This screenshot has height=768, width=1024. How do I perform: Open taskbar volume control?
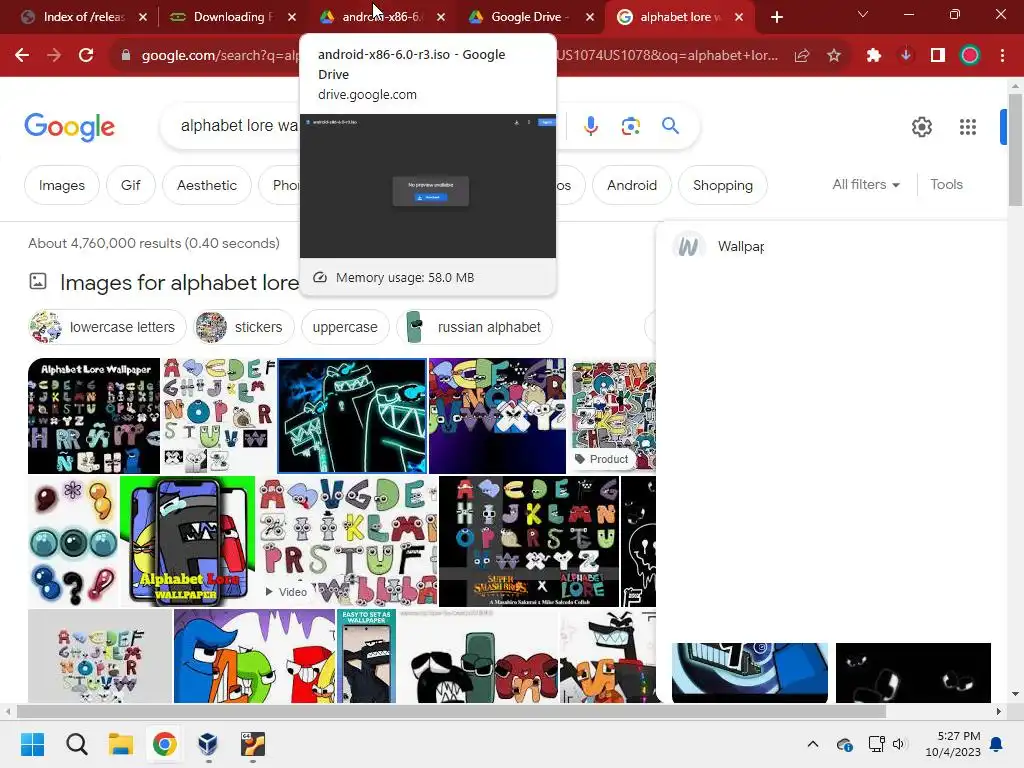pos(899,744)
